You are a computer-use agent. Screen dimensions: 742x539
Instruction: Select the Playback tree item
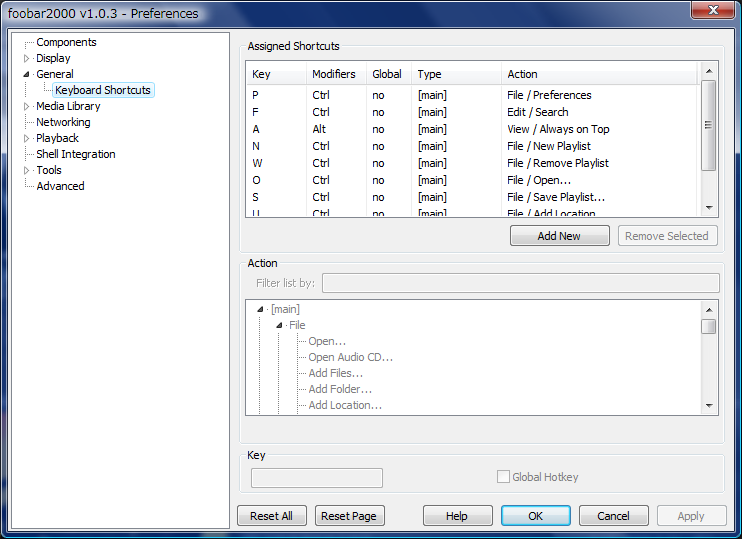(x=57, y=138)
